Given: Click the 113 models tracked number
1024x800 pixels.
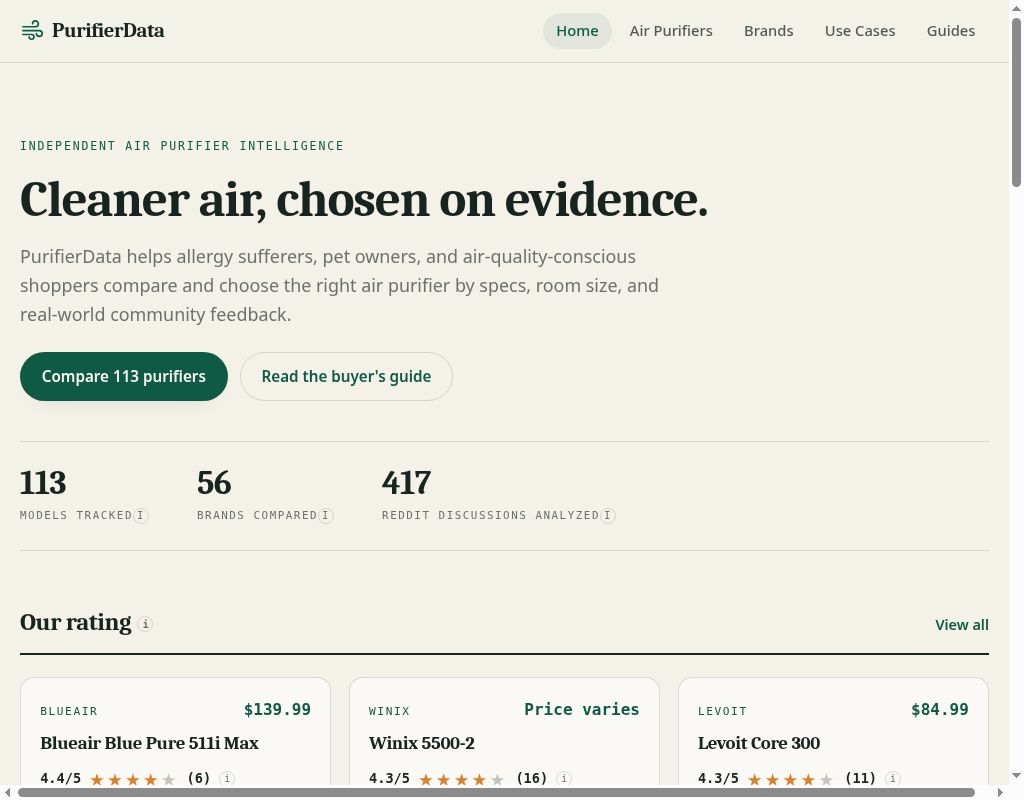Looking at the screenshot, I should (43, 483).
